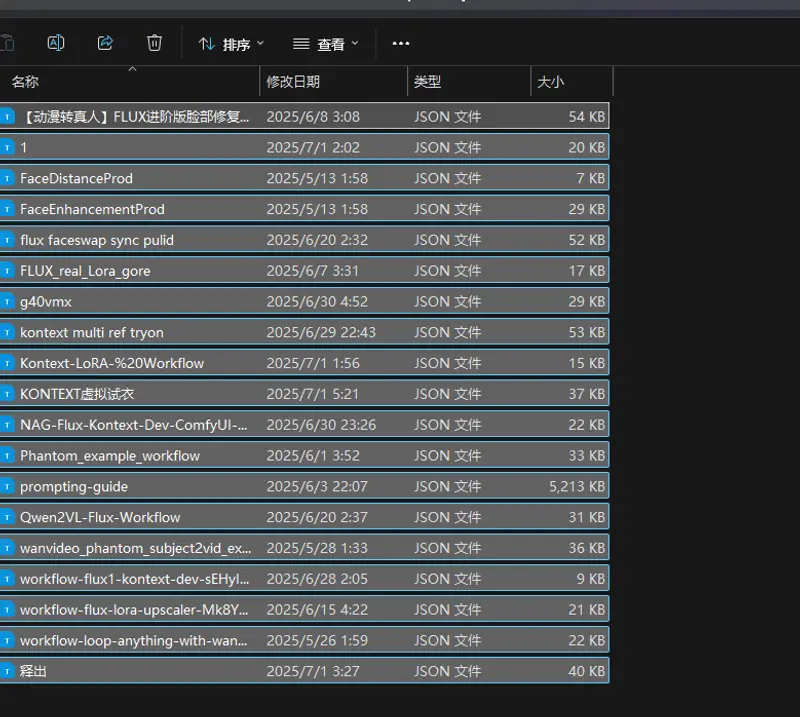Click the Phantom_example_workflow file icon
800x717 pixels.
click(7, 456)
